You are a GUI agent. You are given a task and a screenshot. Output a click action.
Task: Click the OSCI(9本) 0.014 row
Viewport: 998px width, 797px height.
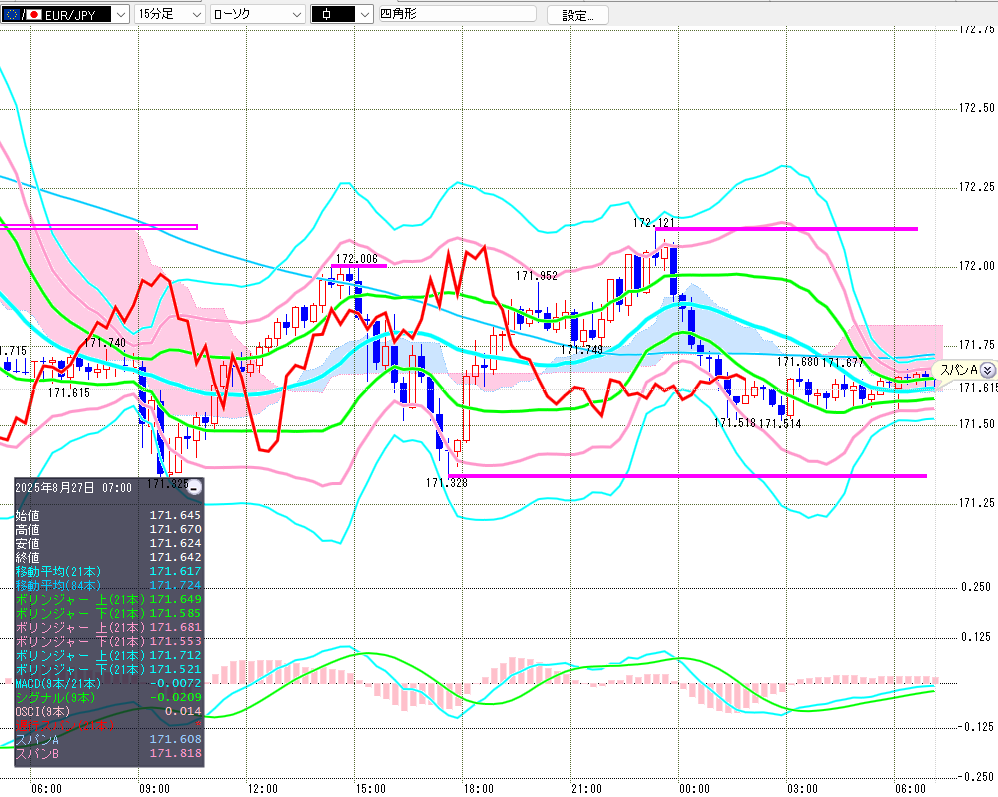108,711
